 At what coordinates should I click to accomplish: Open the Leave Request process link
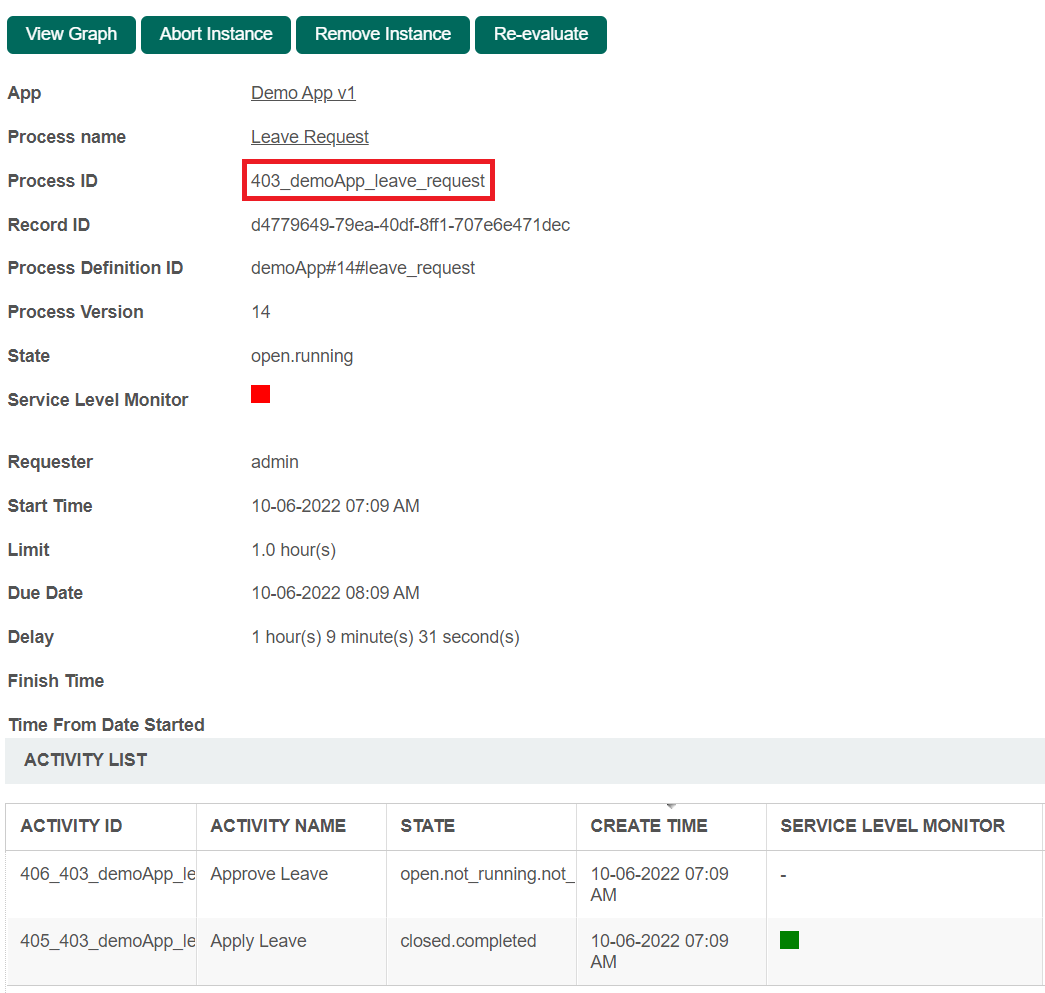(309, 137)
